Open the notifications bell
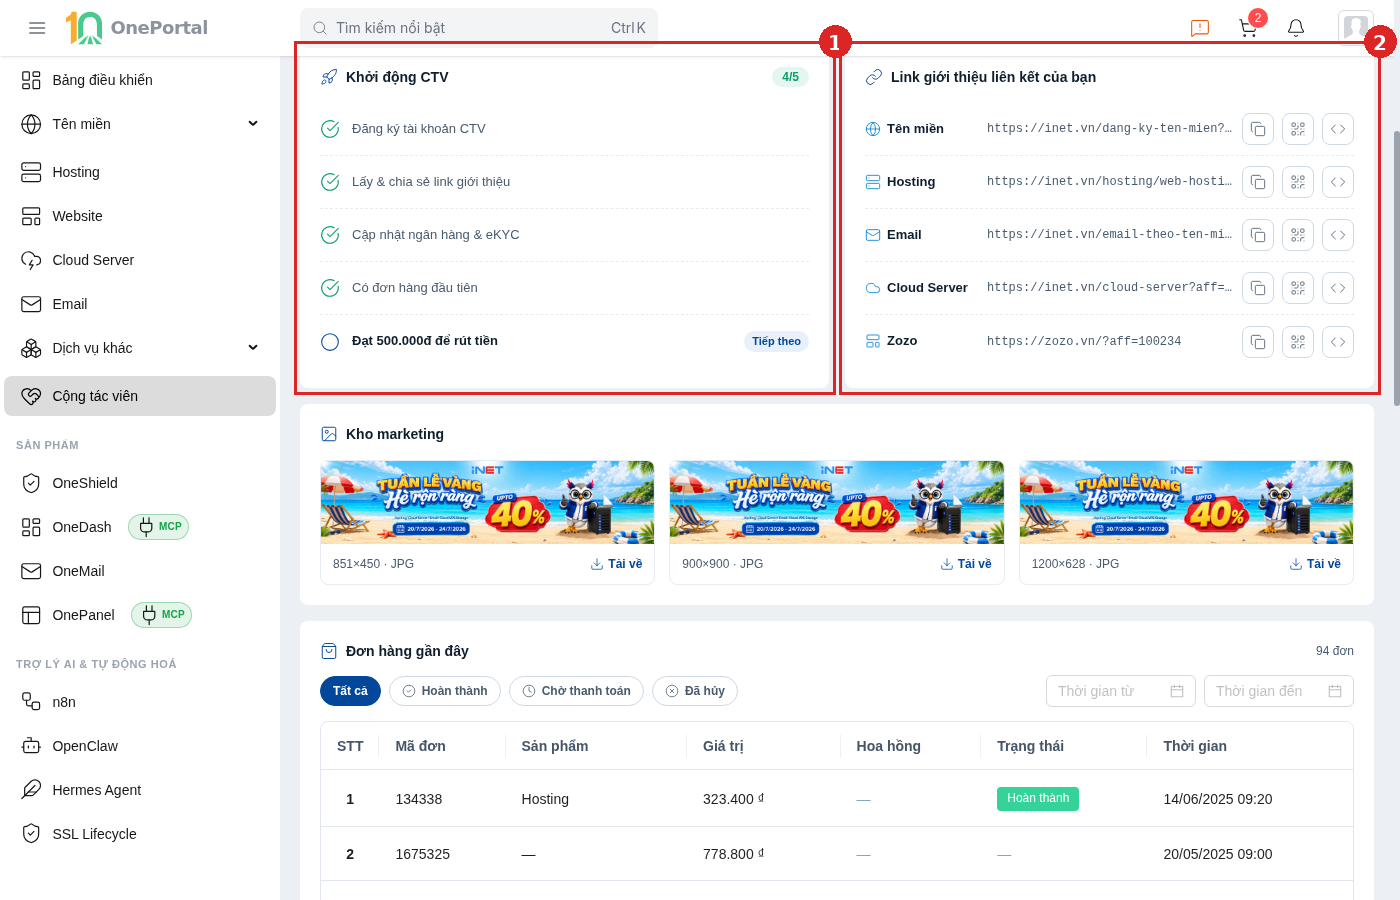Viewport: 1400px width, 900px height. [1296, 28]
